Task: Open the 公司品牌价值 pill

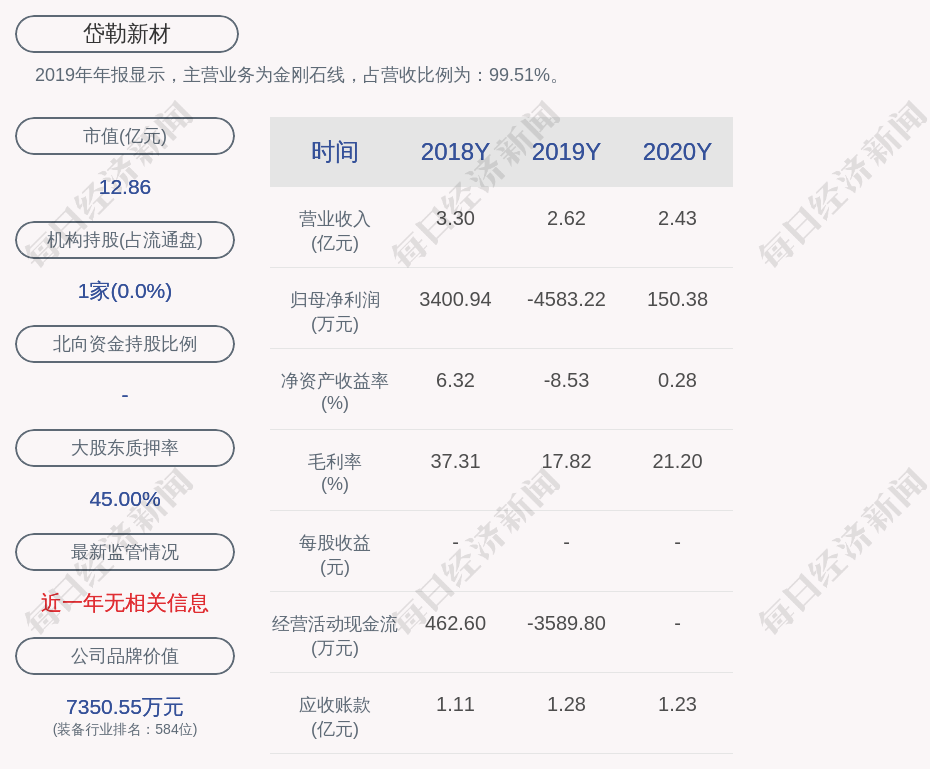Action: point(125,656)
